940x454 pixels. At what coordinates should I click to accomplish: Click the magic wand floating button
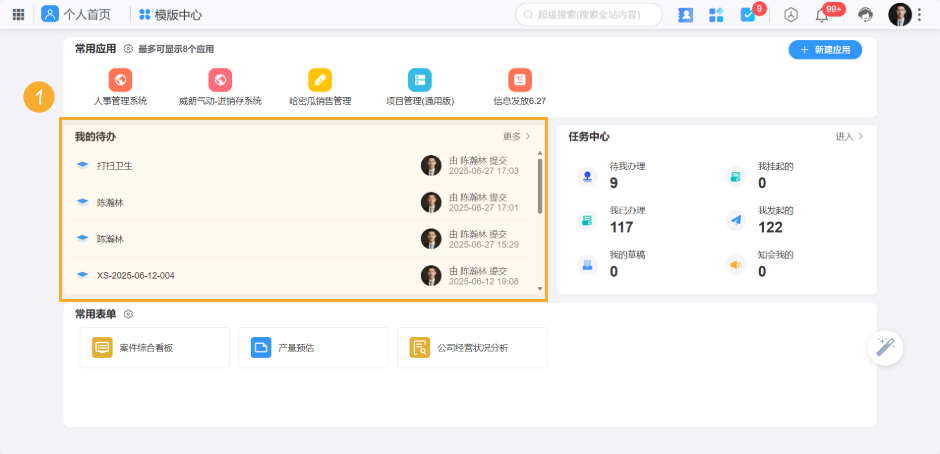885,347
